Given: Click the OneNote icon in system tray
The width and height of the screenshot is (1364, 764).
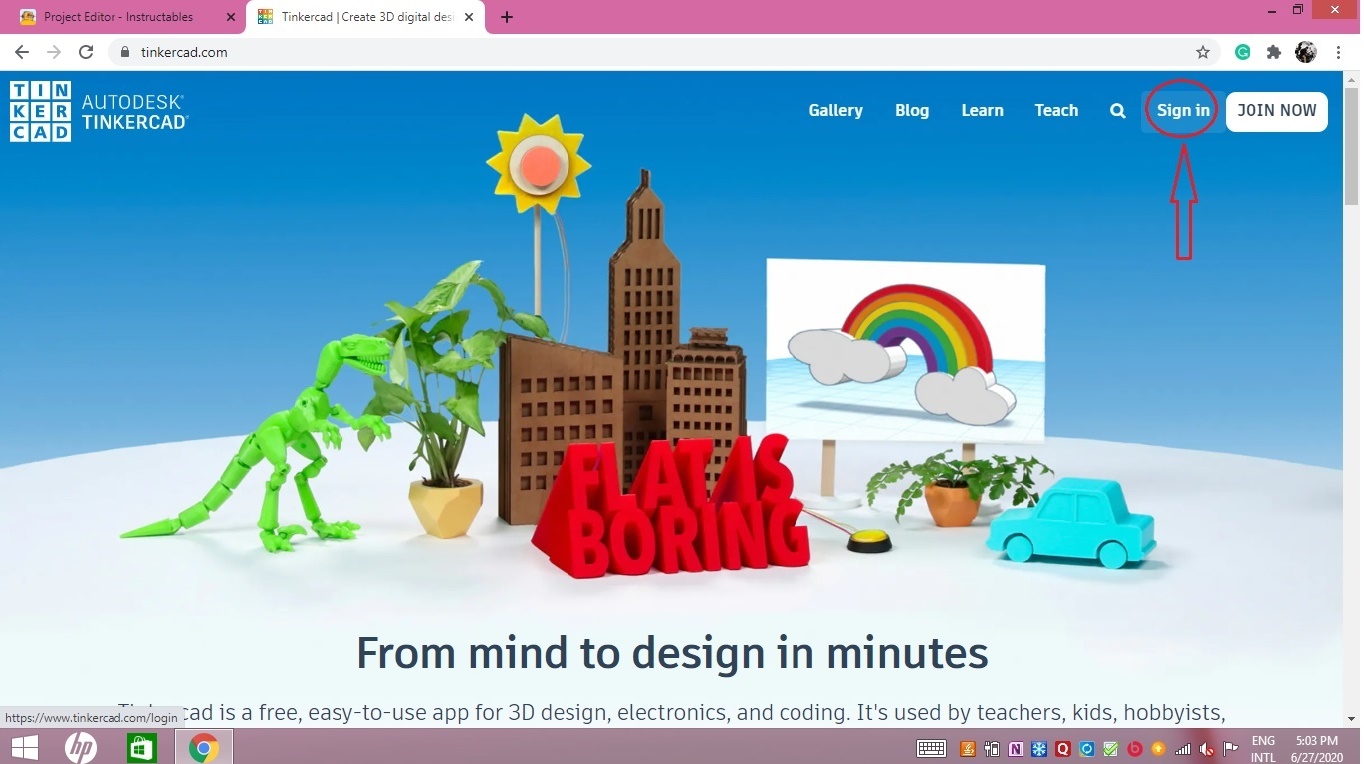Looking at the screenshot, I should point(1015,748).
